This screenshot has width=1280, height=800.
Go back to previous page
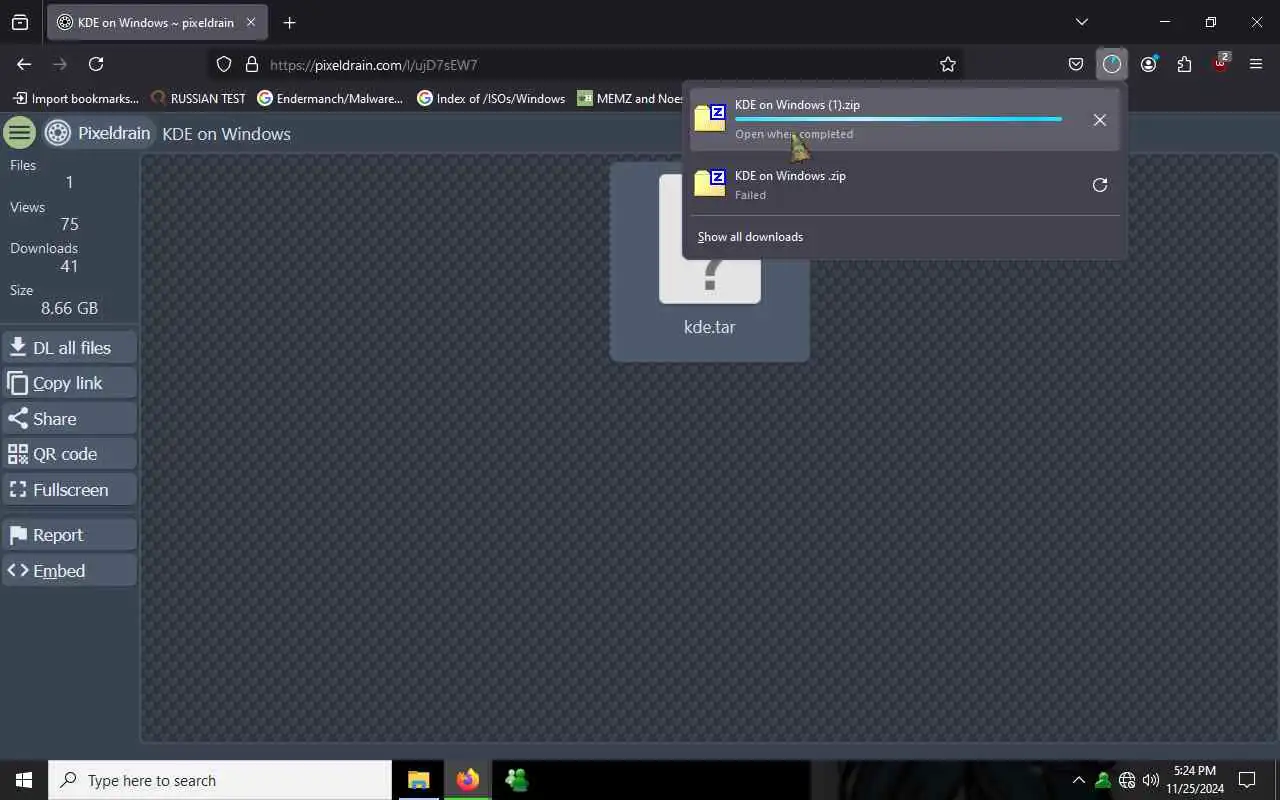click(x=24, y=64)
